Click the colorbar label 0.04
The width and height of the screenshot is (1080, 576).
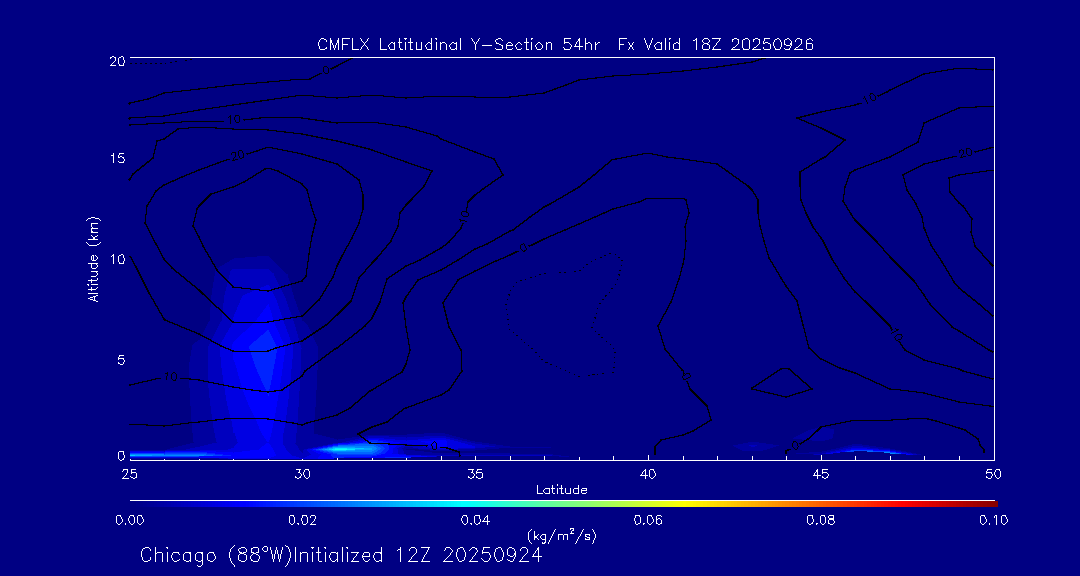[x=475, y=520]
